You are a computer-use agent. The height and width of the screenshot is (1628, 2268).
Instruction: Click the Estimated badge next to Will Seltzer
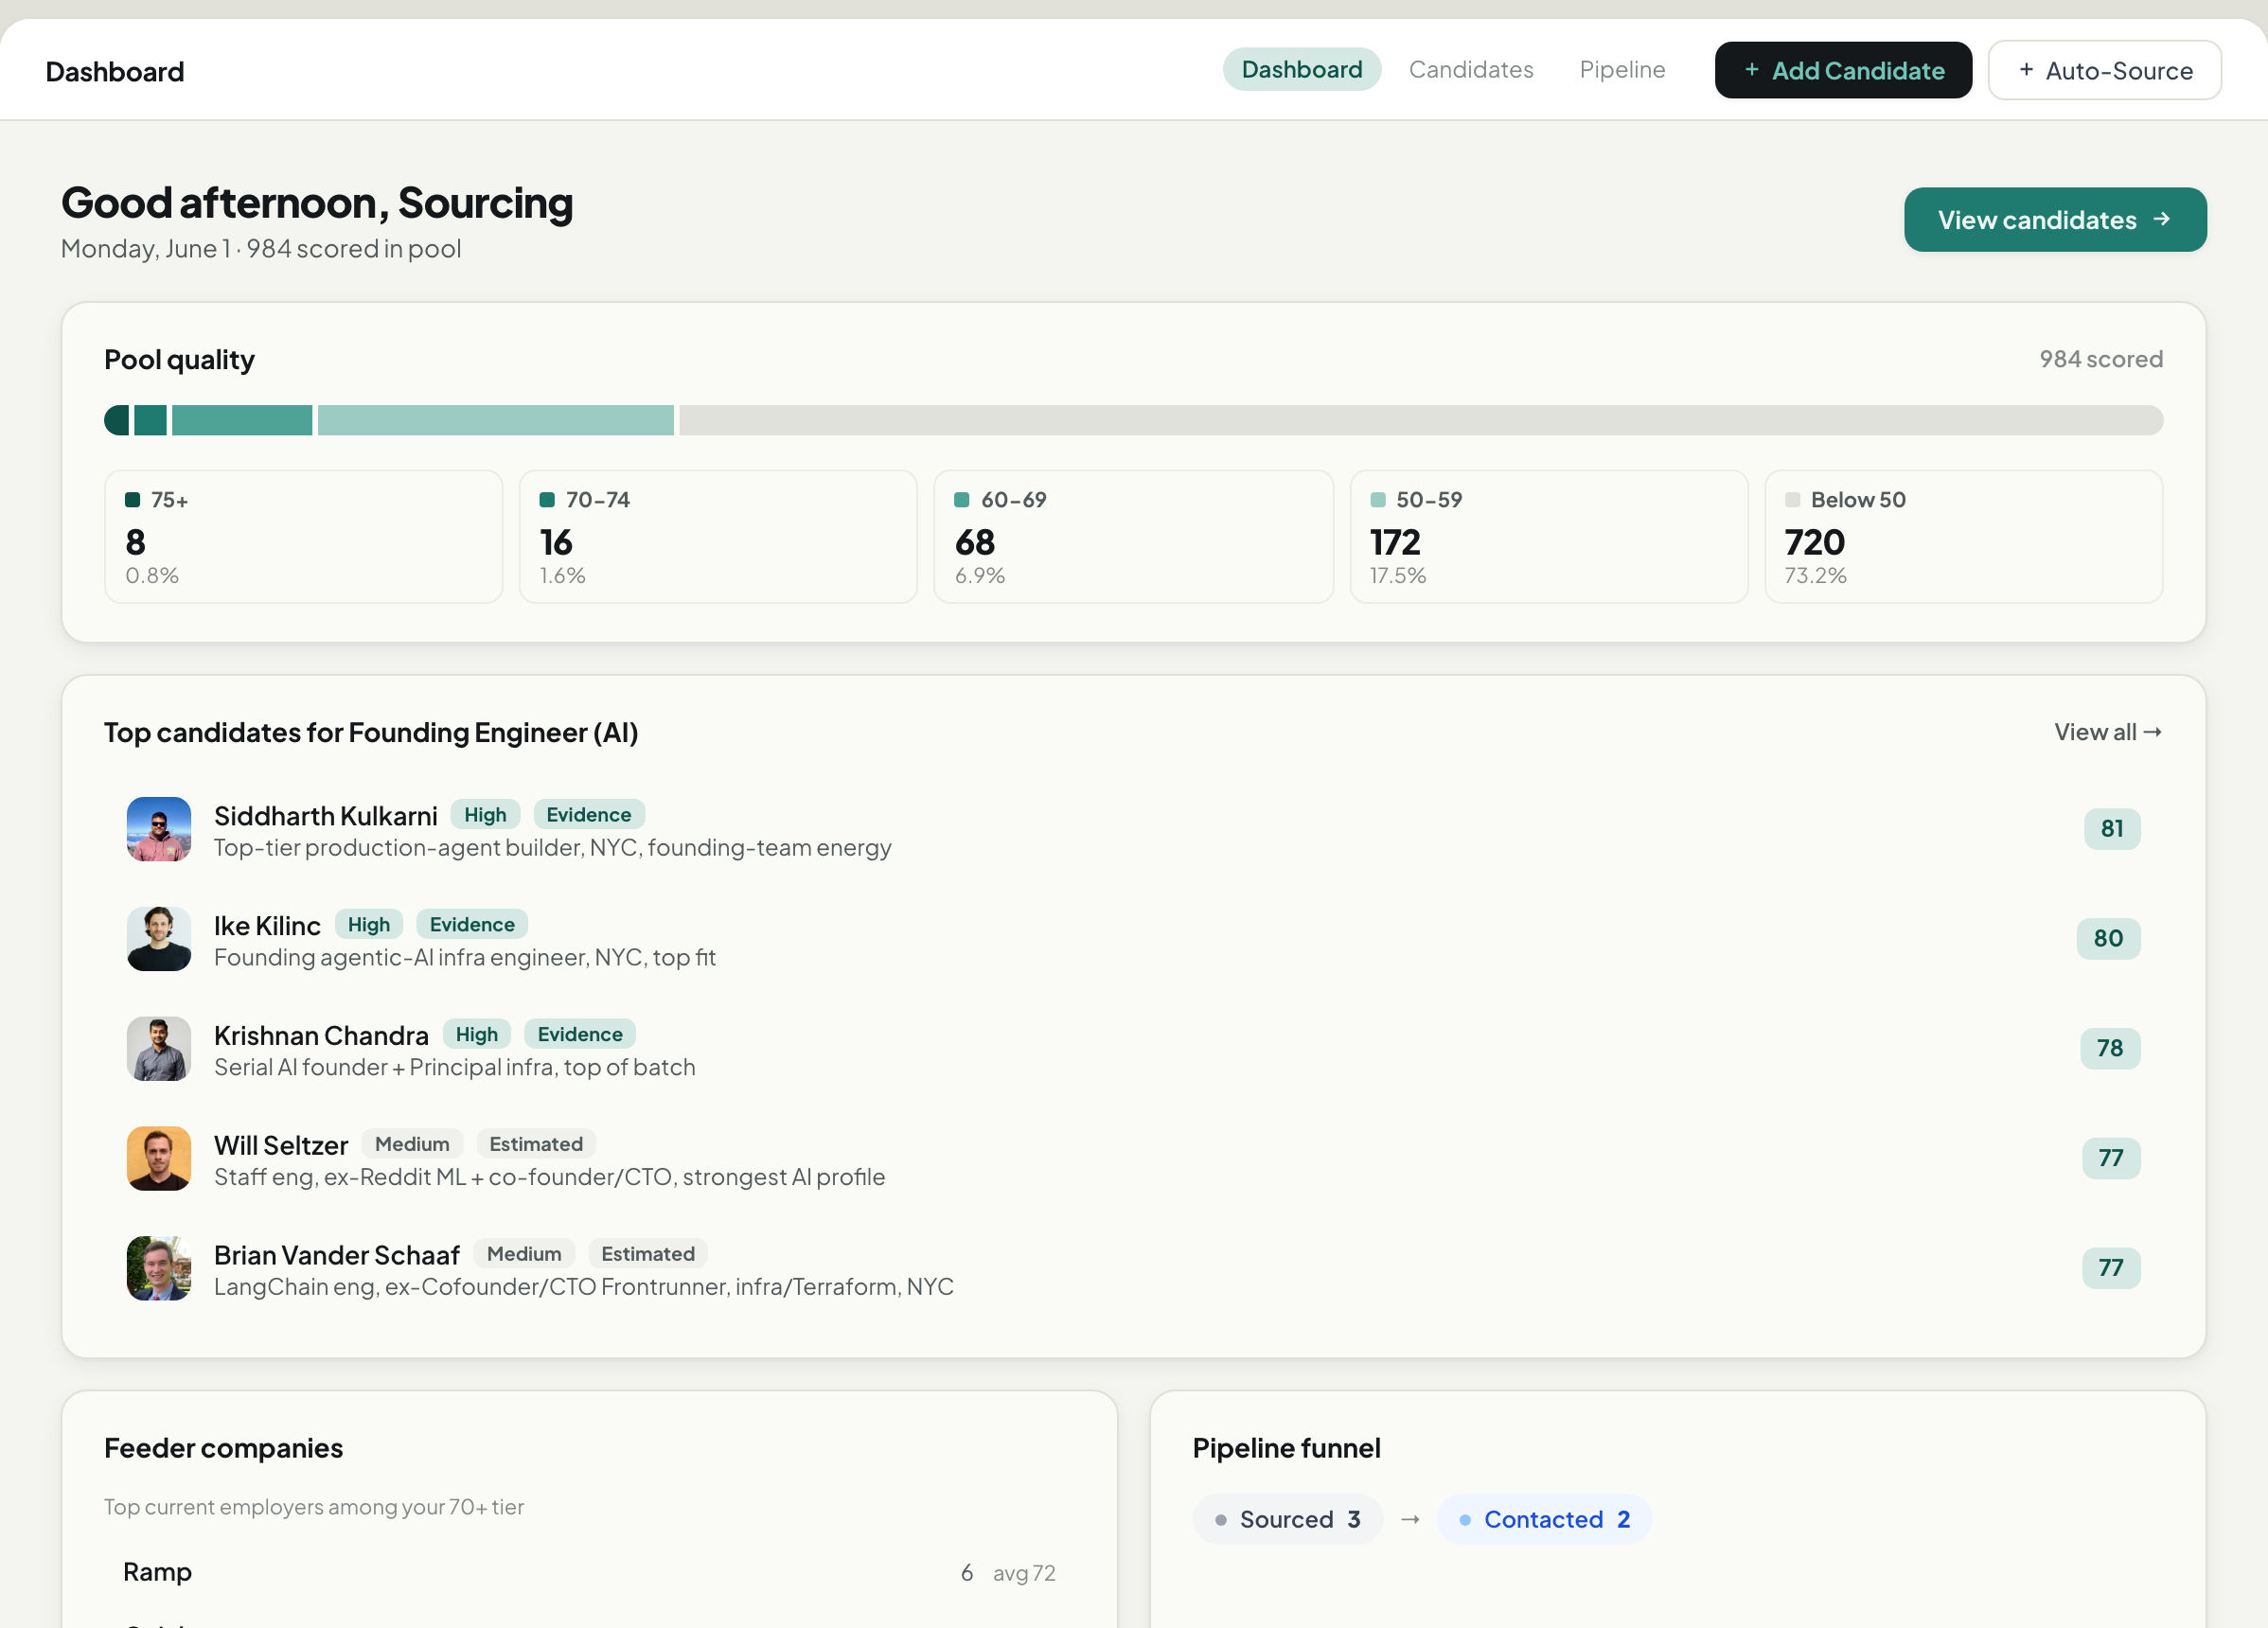tap(536, 1144)
